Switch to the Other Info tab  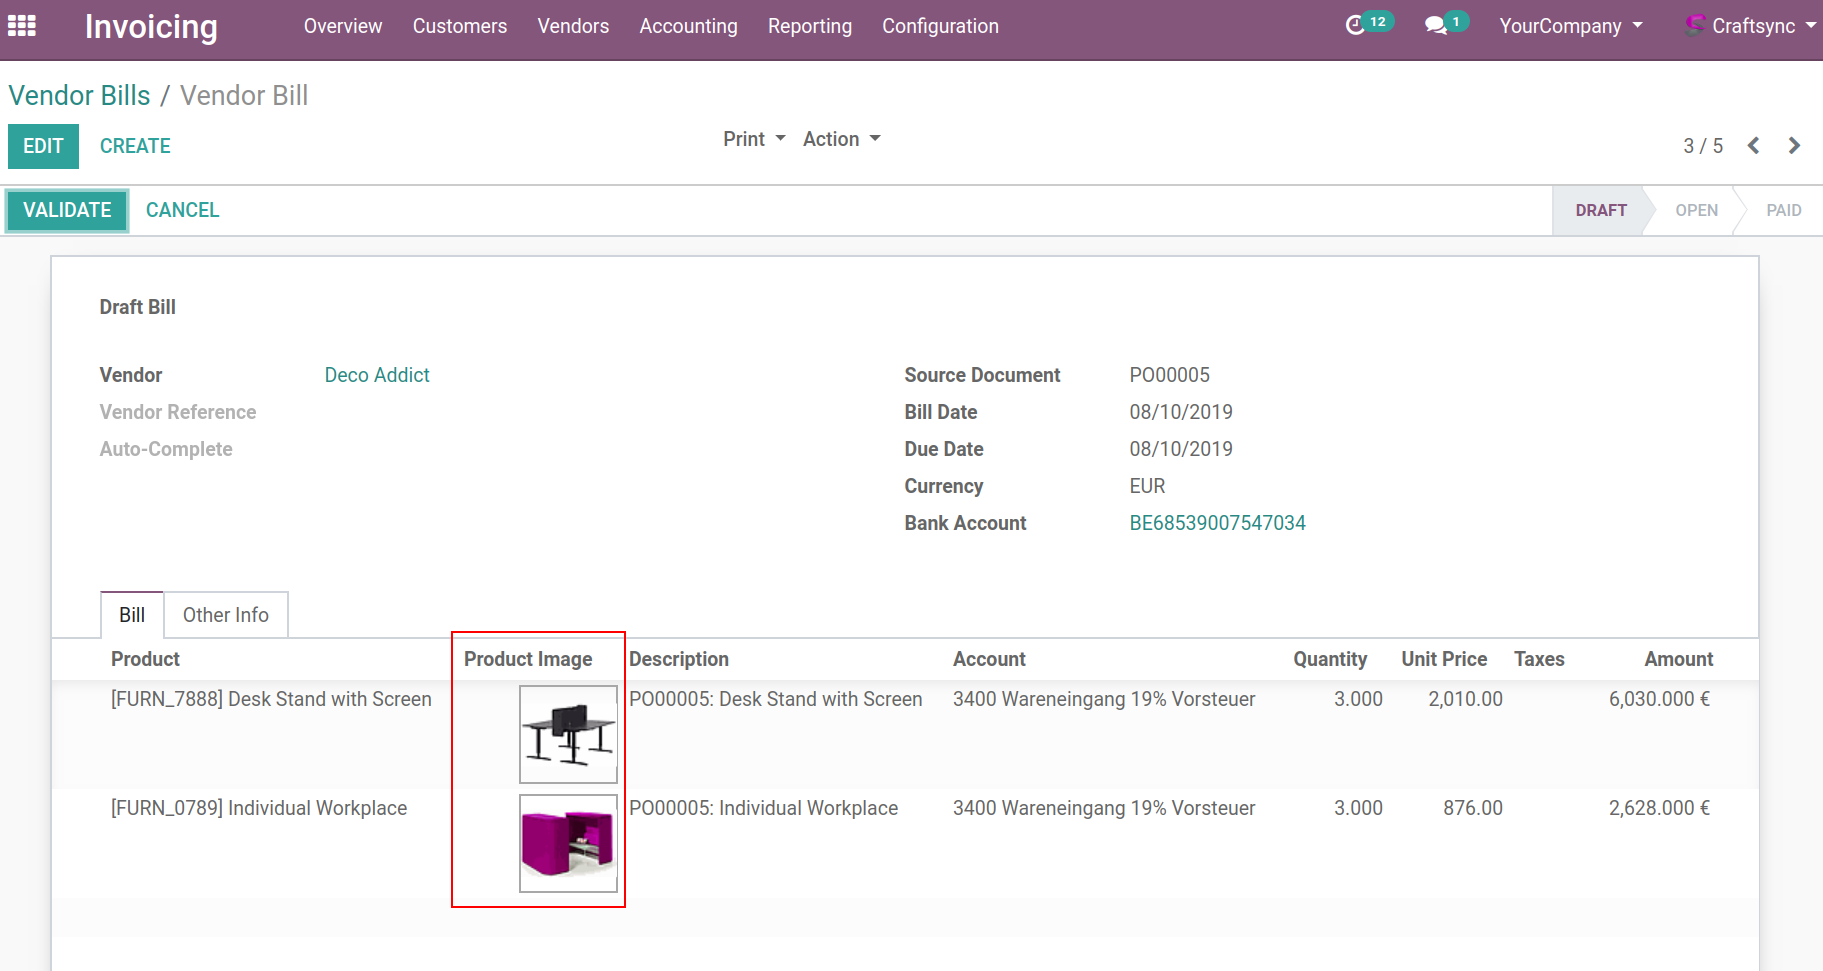pyautogui.click(x=226, y=615)
